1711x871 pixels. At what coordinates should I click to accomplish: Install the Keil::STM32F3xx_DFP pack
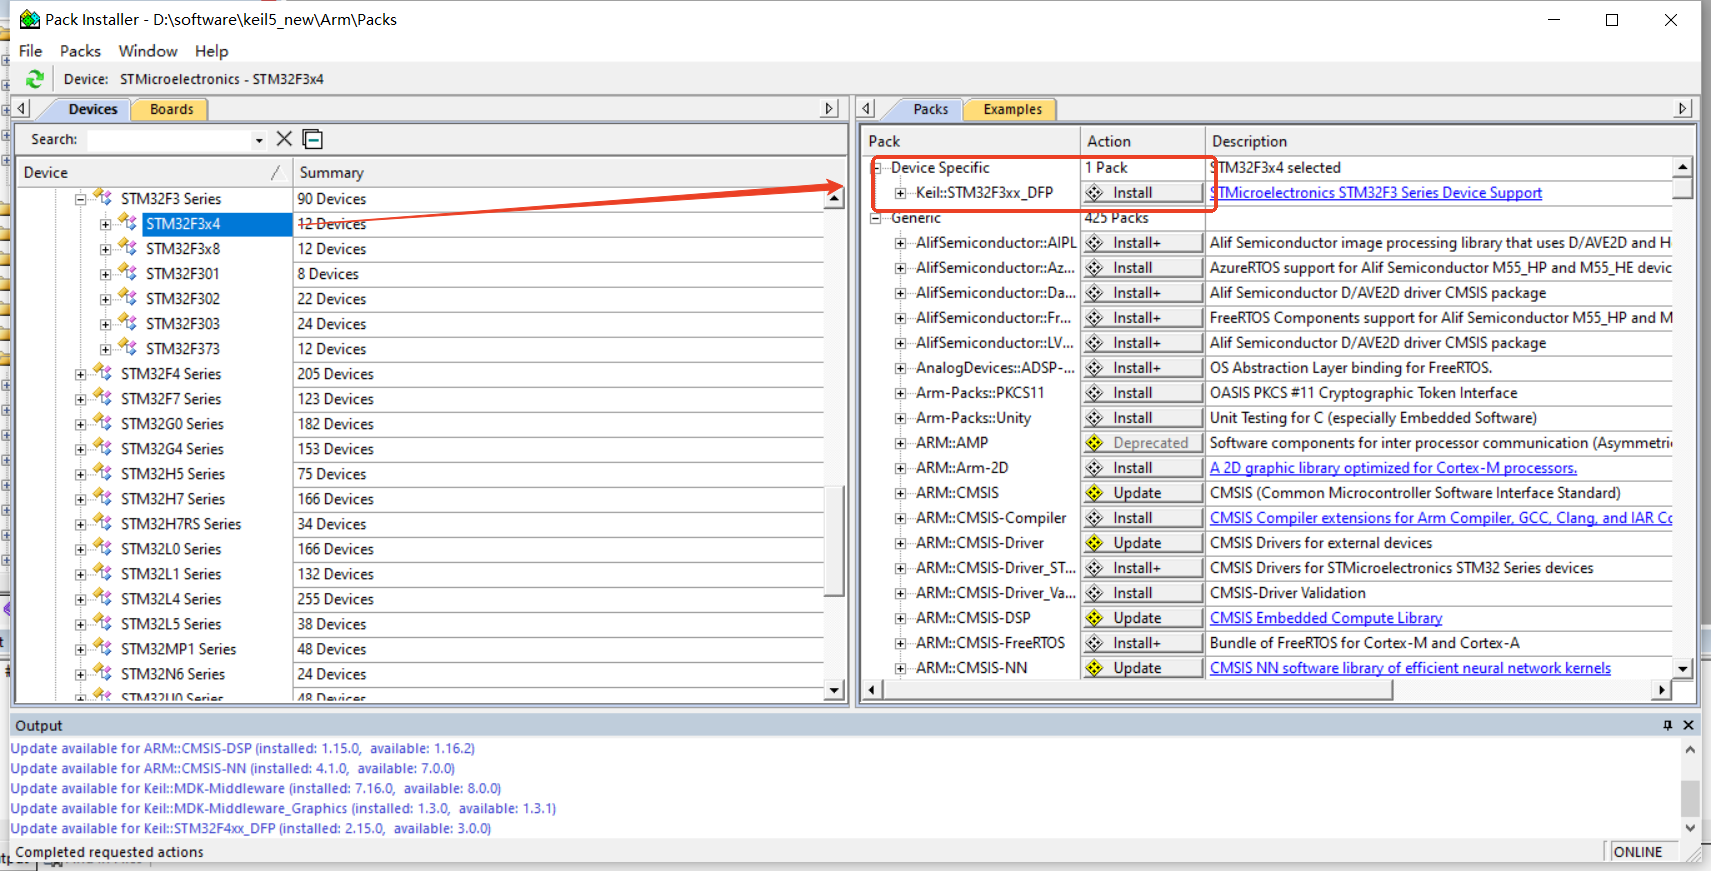pos(1142,193)
